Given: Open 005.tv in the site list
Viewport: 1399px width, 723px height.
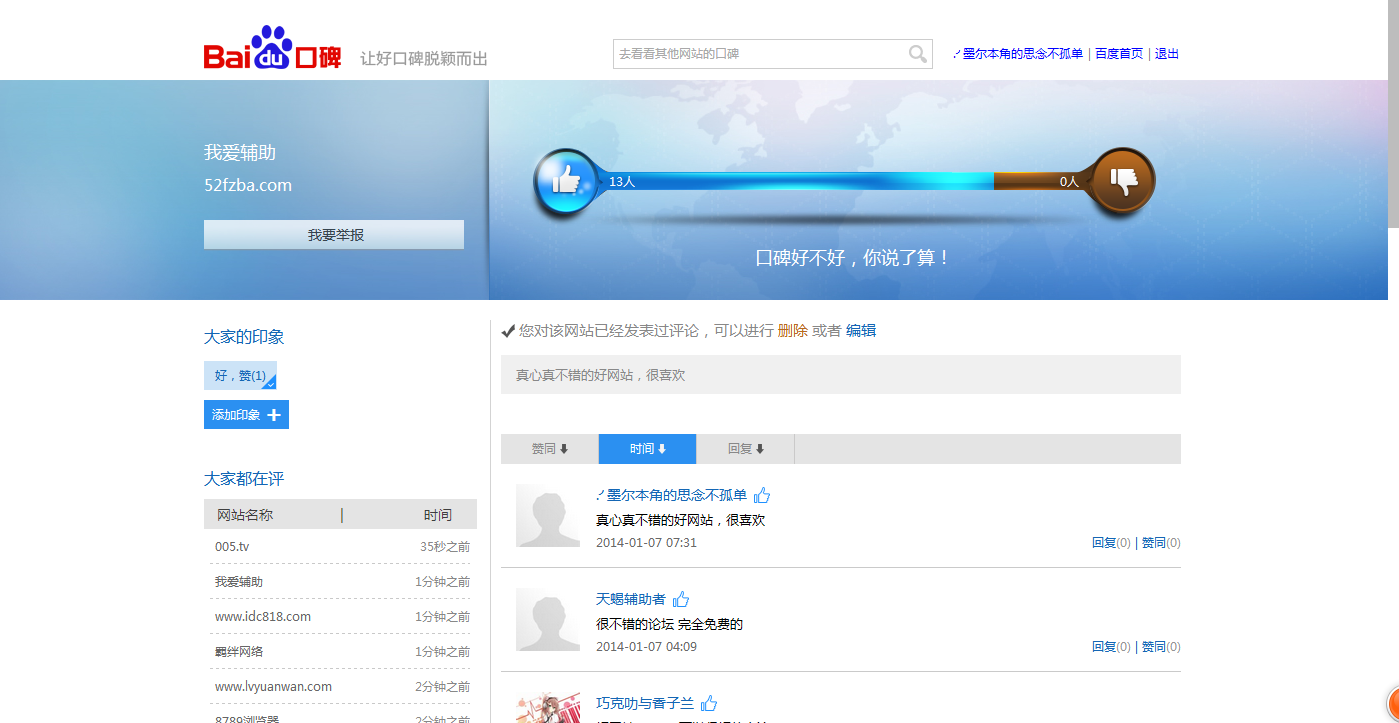Looking at the screenshot, I should [232, 547].
